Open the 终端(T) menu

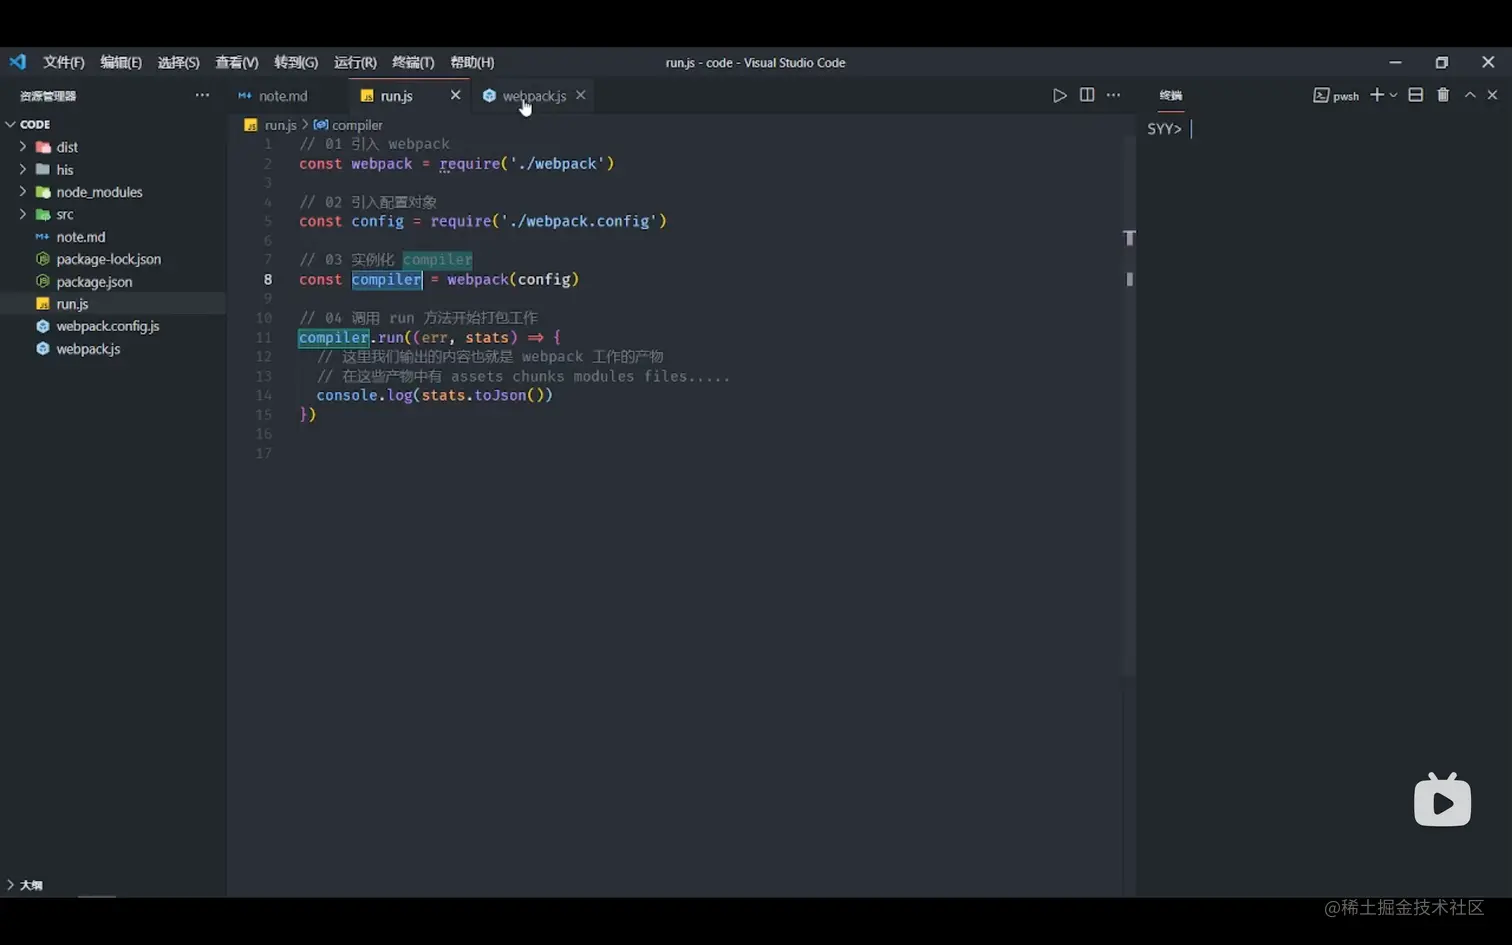413,62
